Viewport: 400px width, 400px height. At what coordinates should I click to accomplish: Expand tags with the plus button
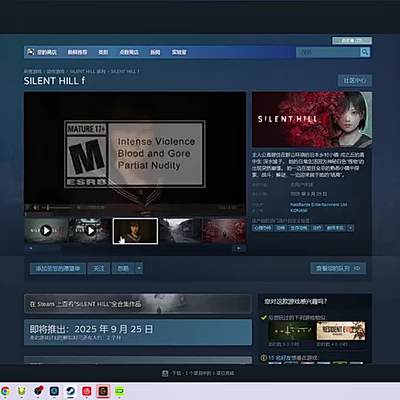tap(350, 228)
